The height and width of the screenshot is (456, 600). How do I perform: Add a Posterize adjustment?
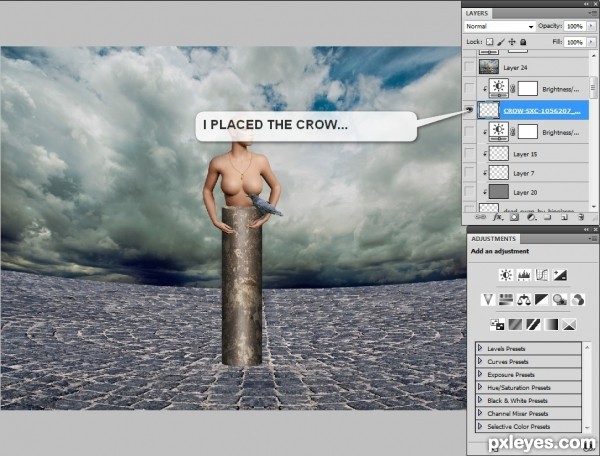point(515,324)
